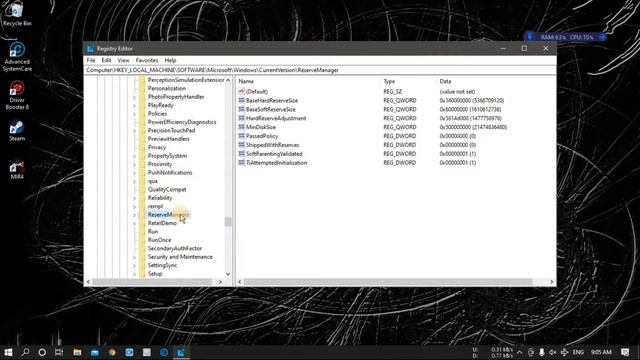
Task: Open the Help menu
Action: click(170, 60)
